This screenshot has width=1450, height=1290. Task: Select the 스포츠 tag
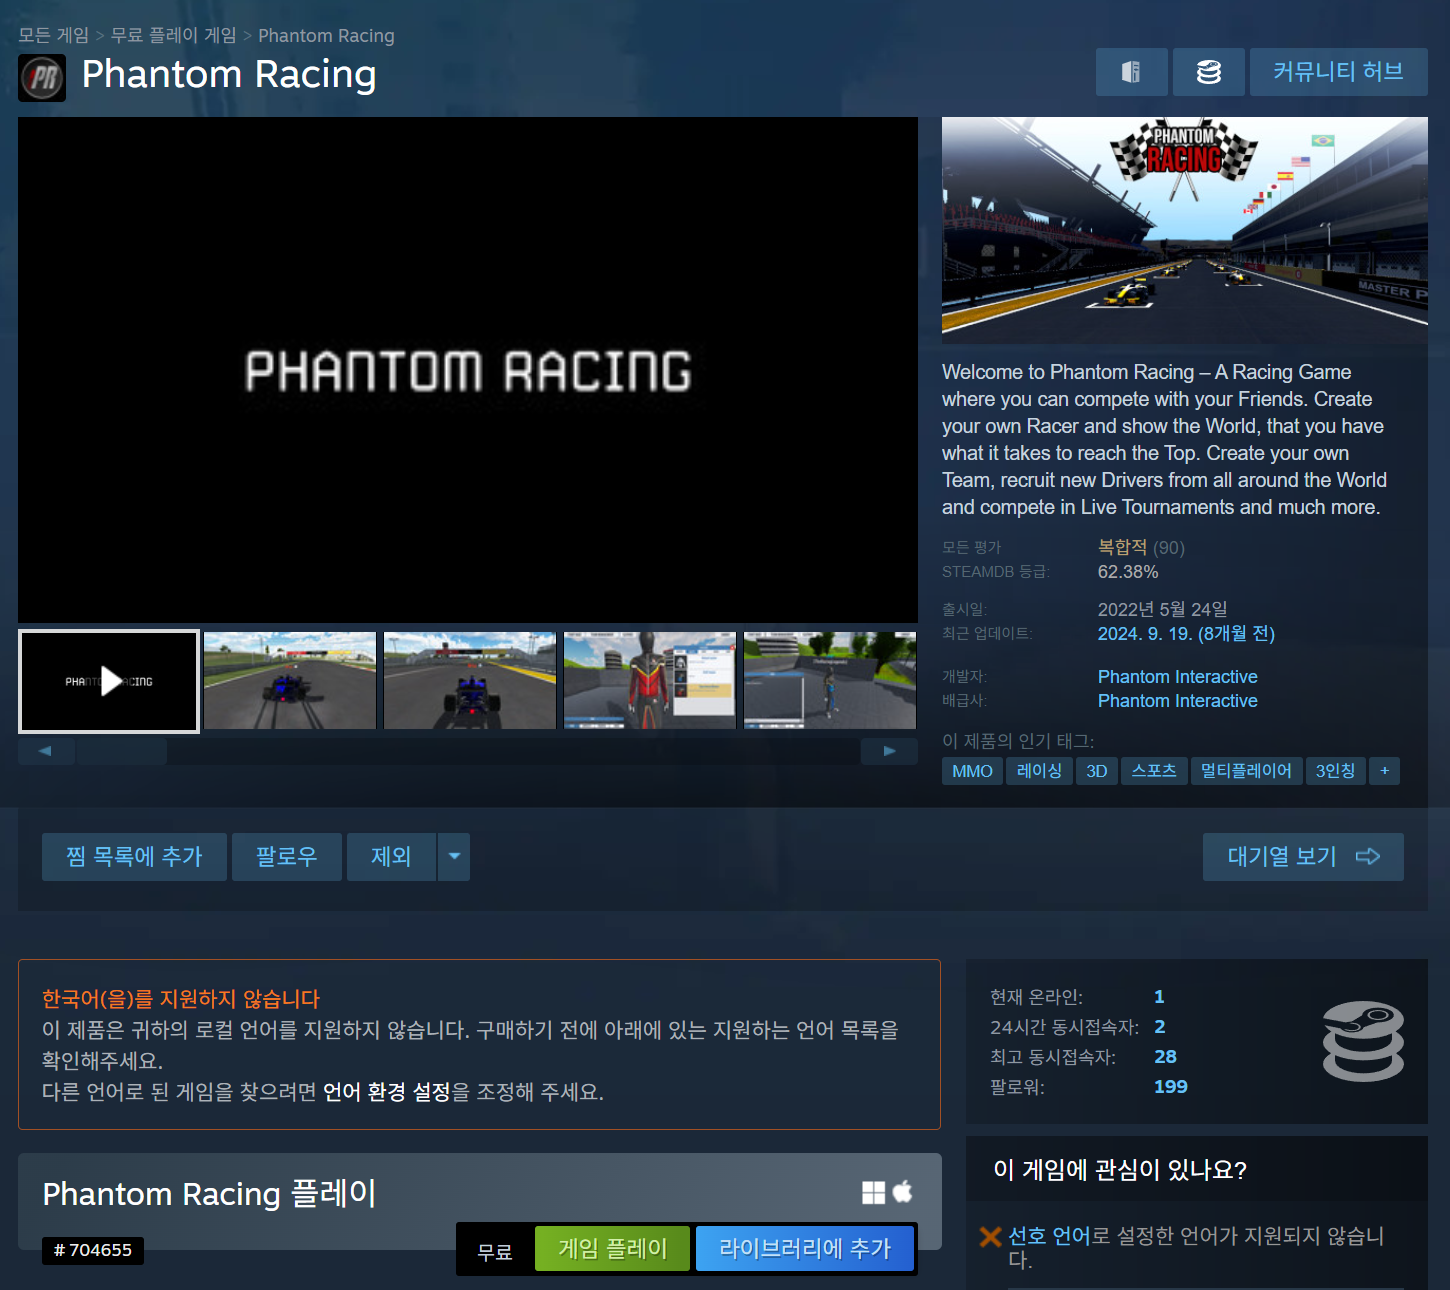1154,771
